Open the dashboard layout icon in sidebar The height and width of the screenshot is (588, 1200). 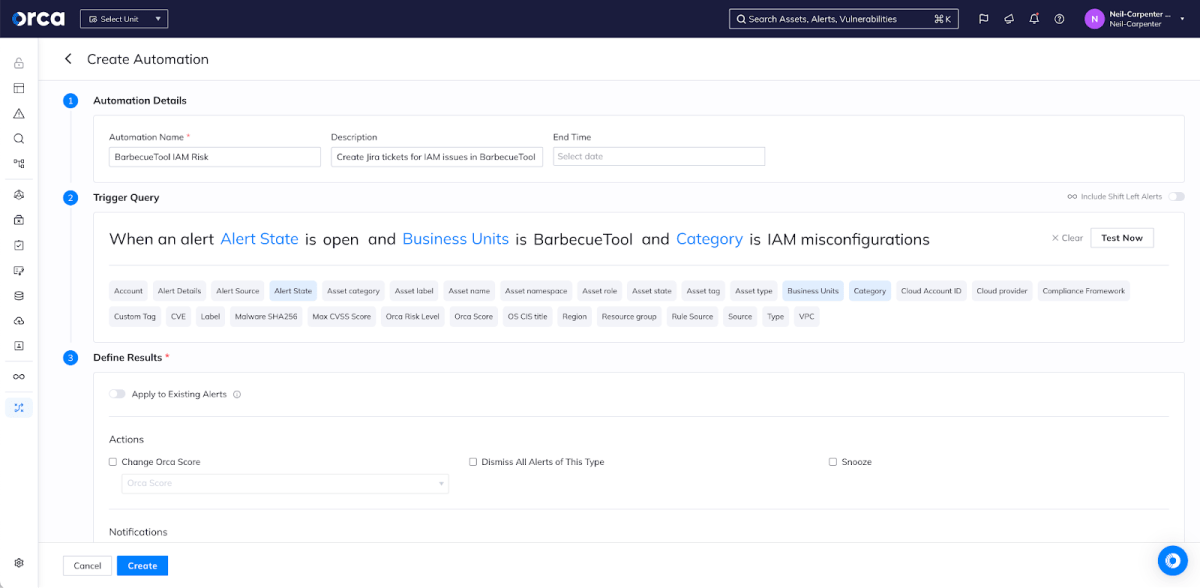[x=19, y=88]
